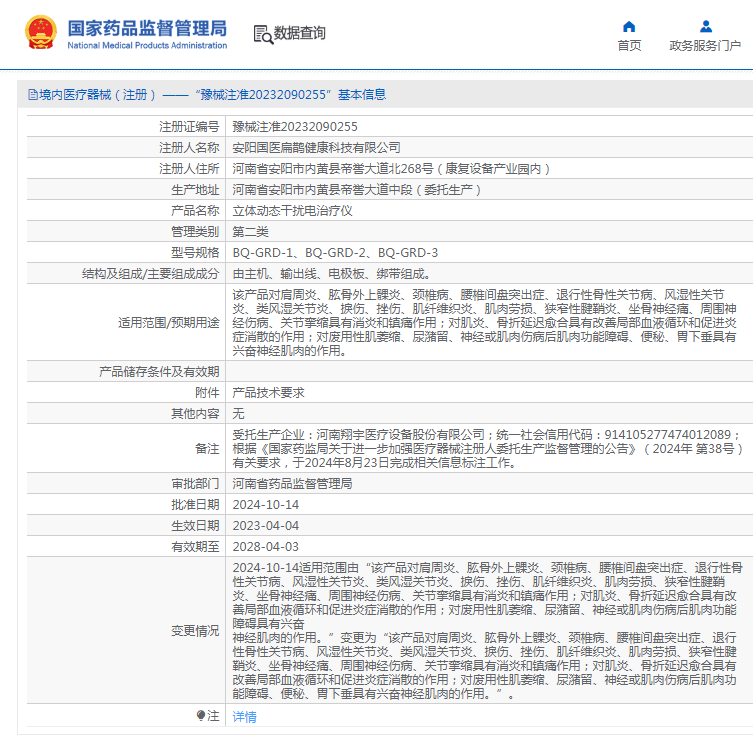Click 由主机、输出线、电极板、绑带组成 cell
The width and height of the screenshot is (753, 735).
pos(331,274)
